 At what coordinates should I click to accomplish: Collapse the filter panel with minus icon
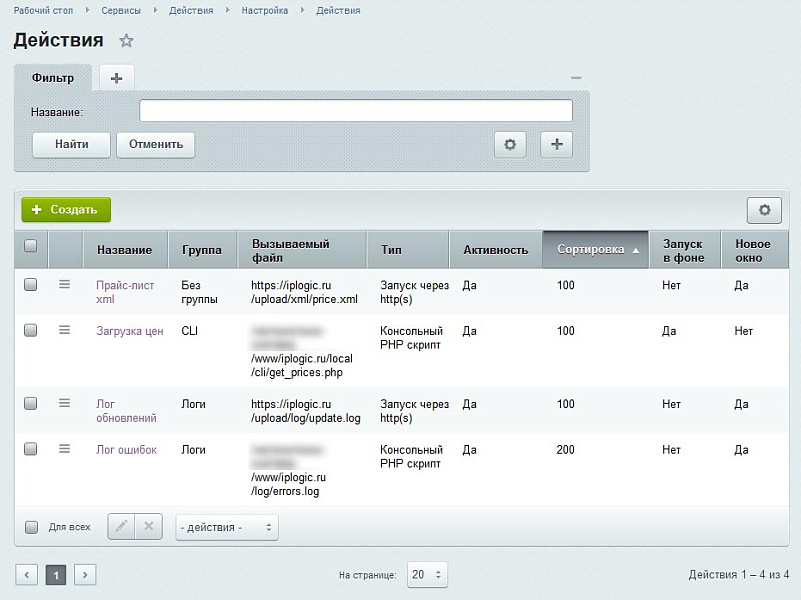[x=576, y=78]
